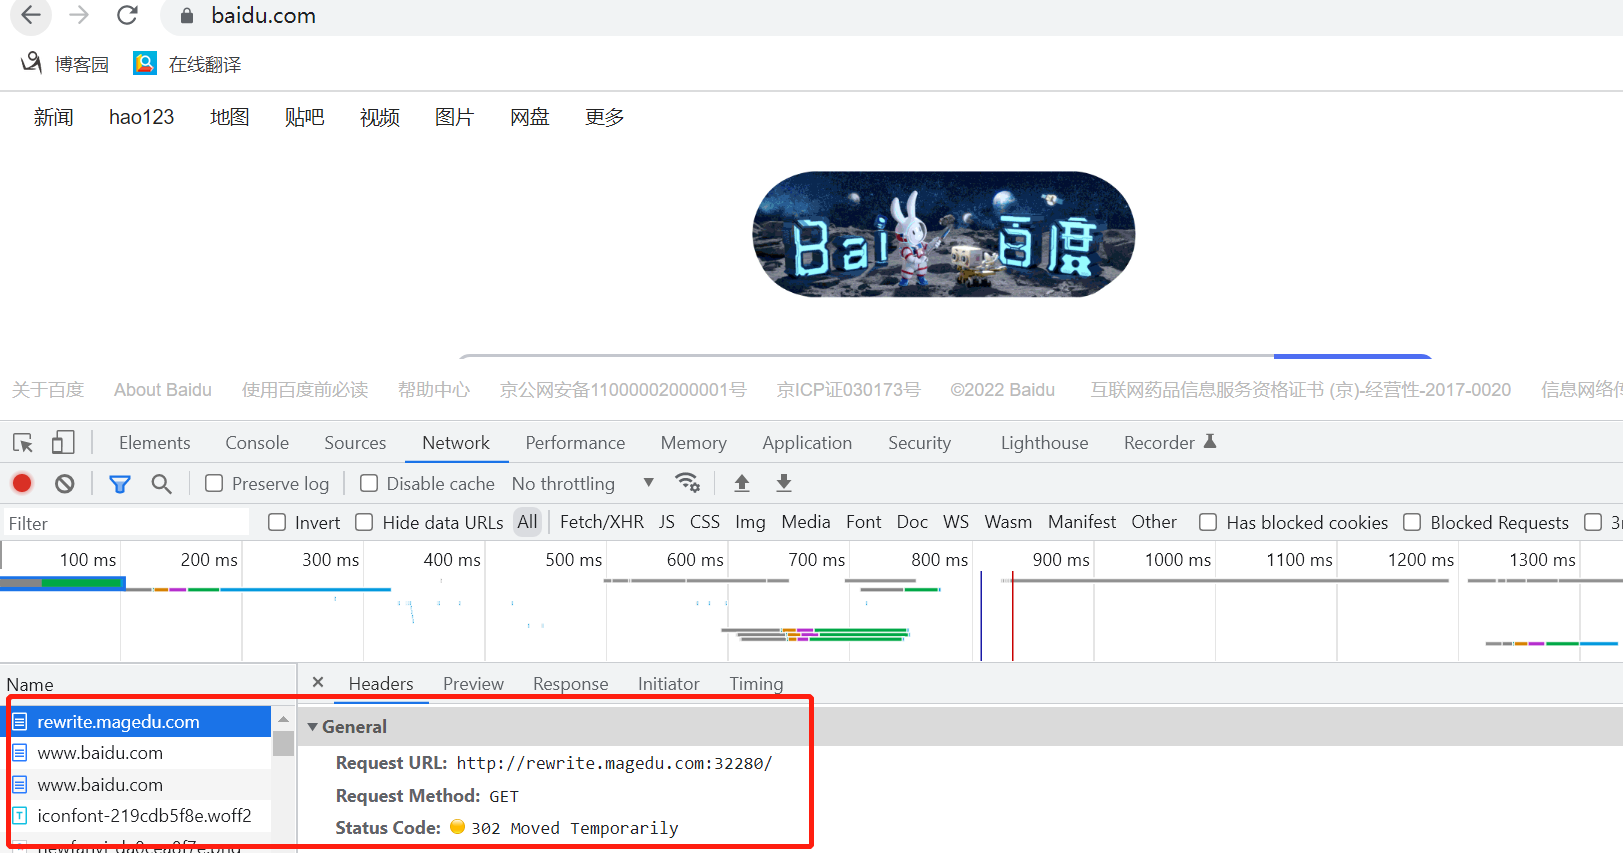View site info via the lock icon
Screen dimensions: 1623x853
(187, 16)
